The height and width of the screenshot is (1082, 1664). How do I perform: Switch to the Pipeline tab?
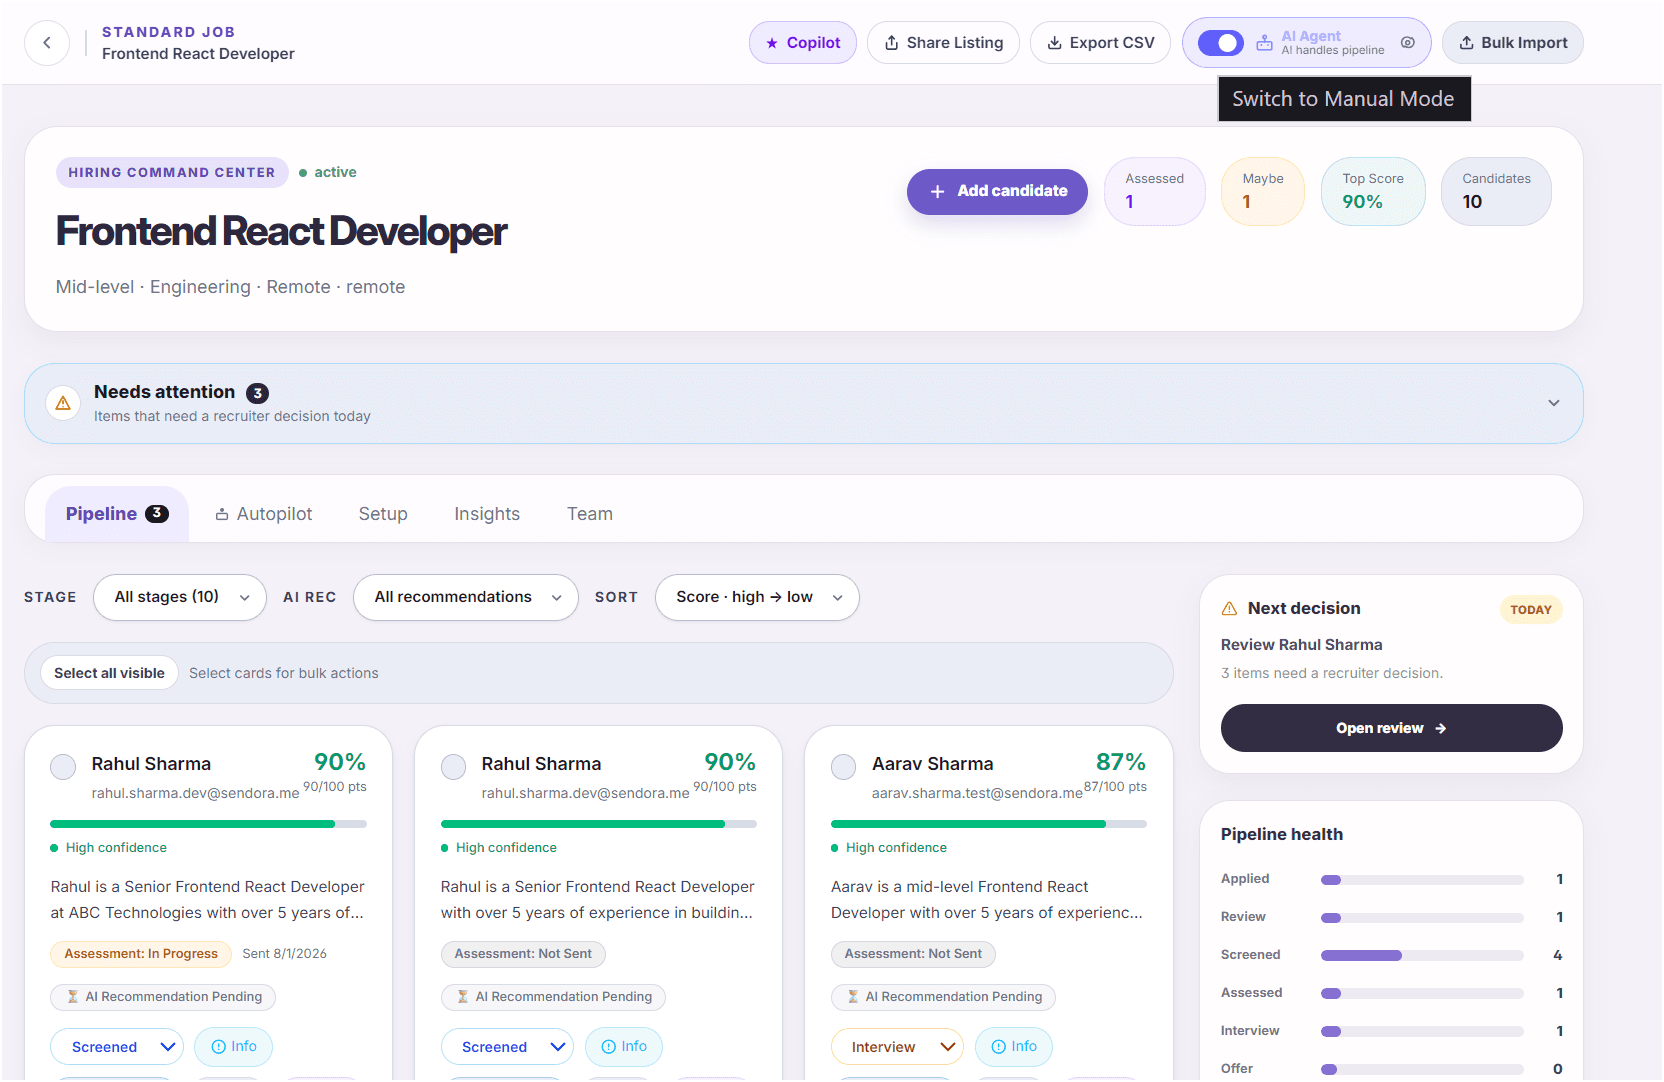(x=117, y=514)
